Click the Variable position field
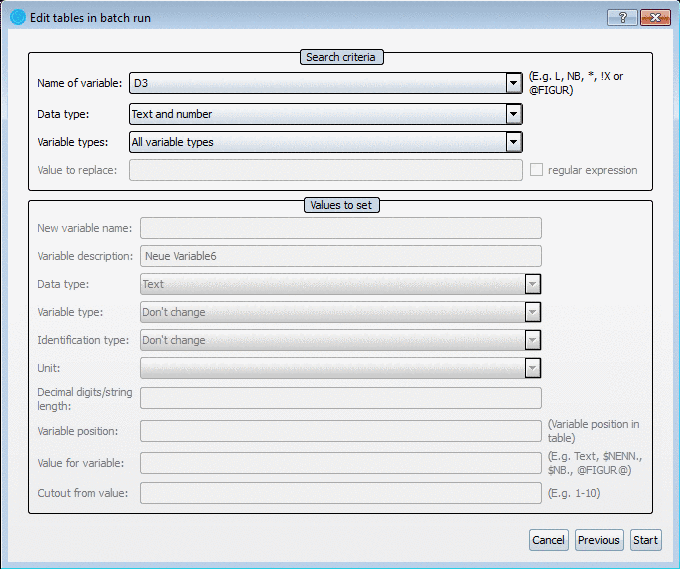The height and width of the screenshot is (569, 680). click(x=340, y=431)
